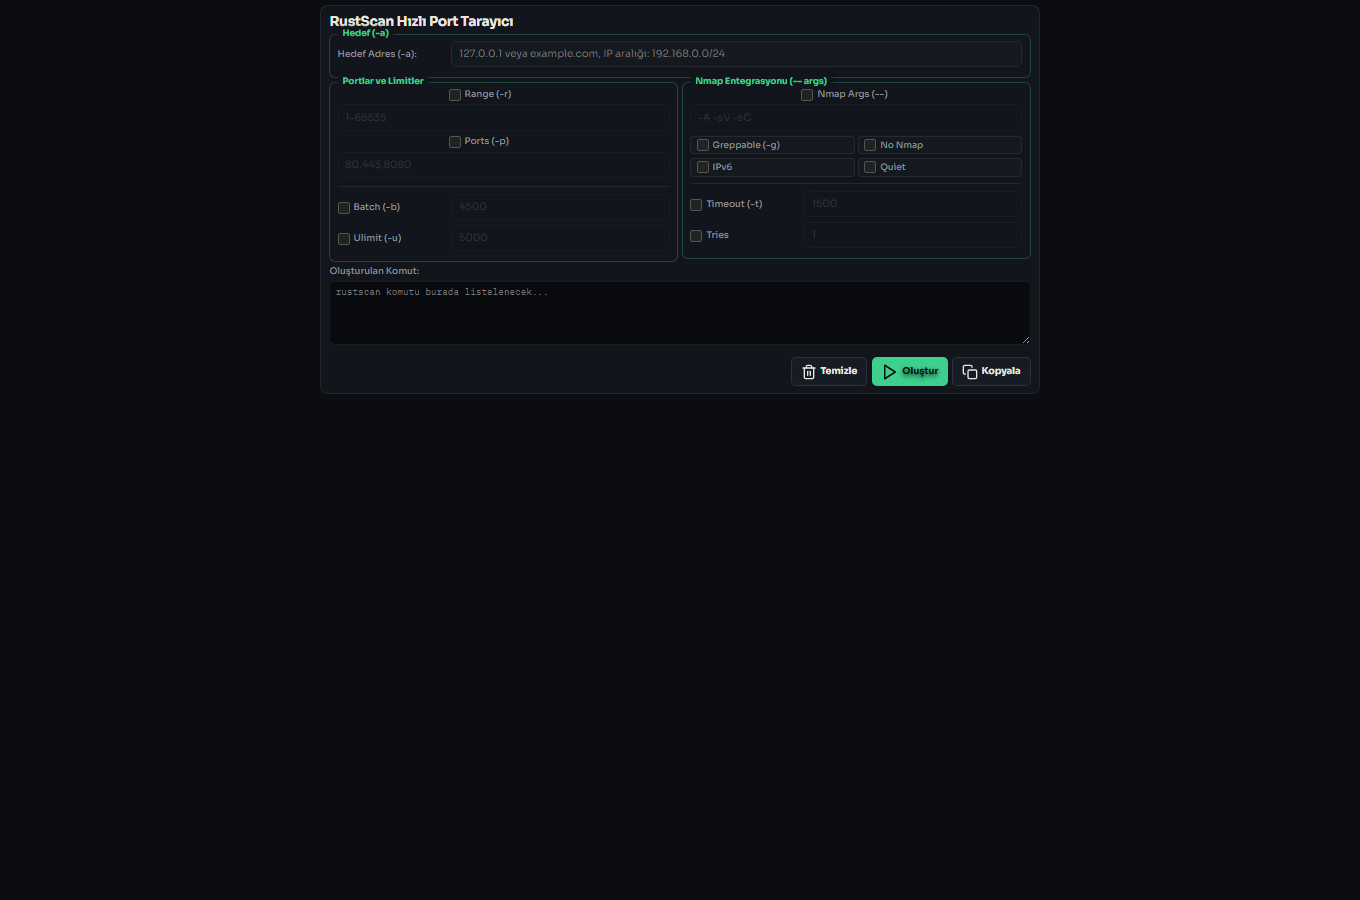
Task: Click the RustScan Hızlı Port Tarayıcı title
Action: 421,21
